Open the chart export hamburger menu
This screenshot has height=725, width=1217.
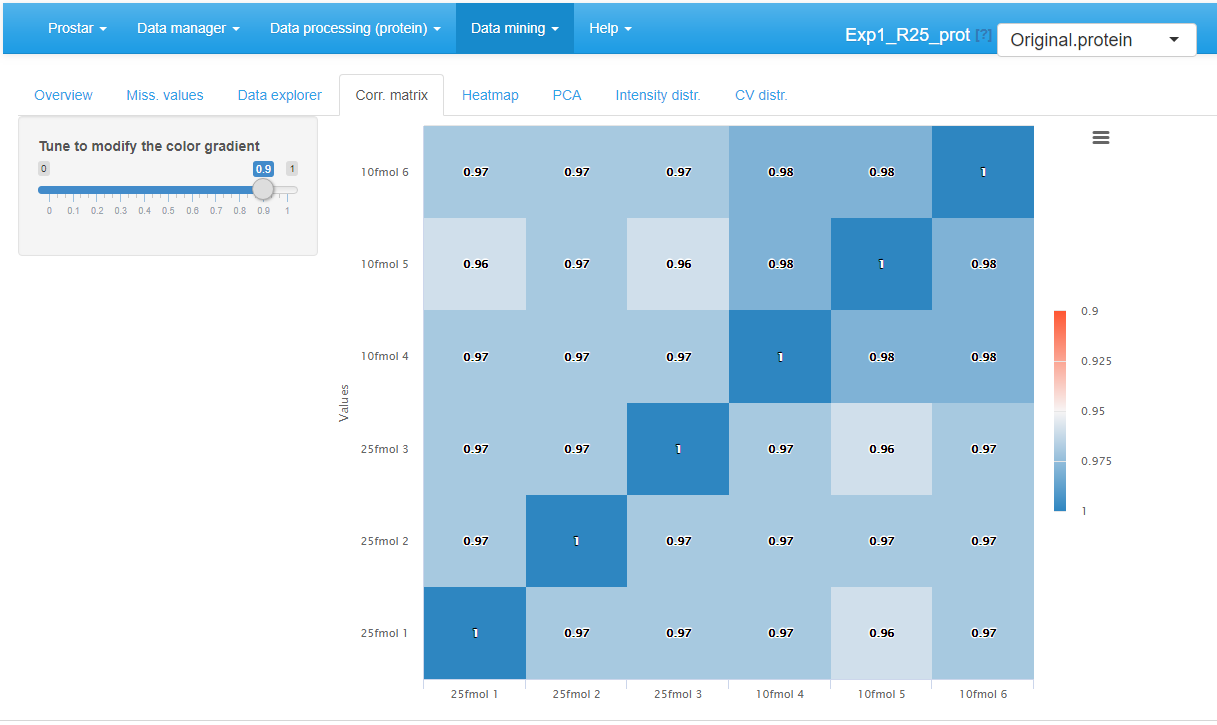tap(1101, 137)
